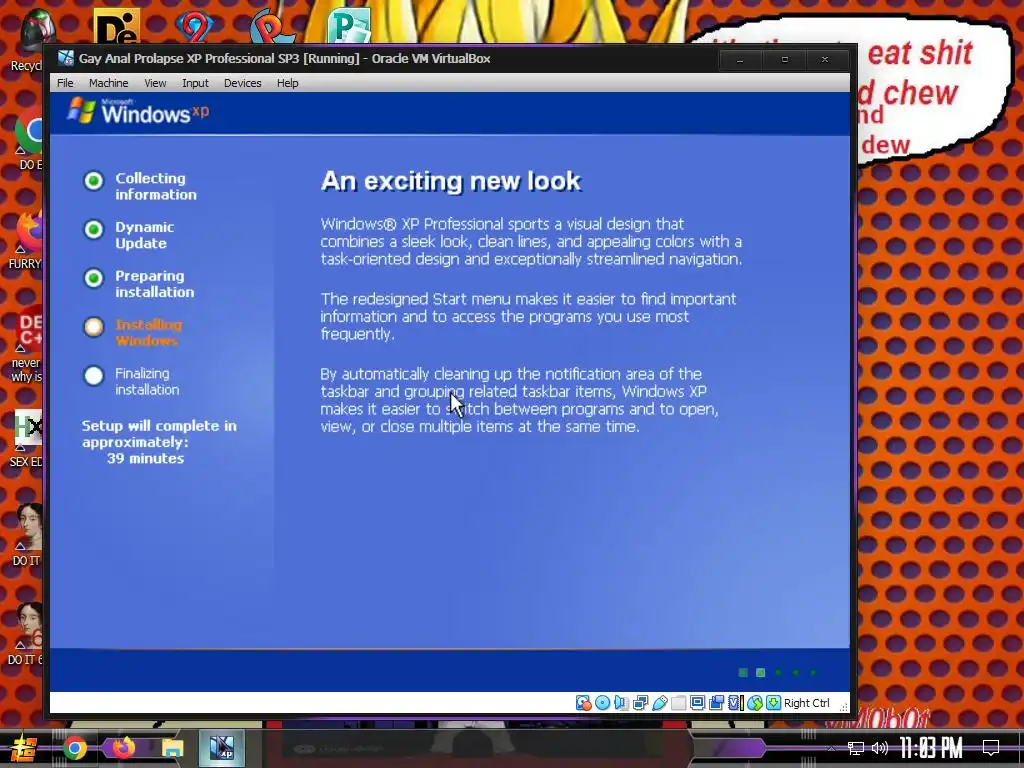Click the Installing Windows step indicator
The height and width of the screenshot is (768, 1024).
[93, 327]
